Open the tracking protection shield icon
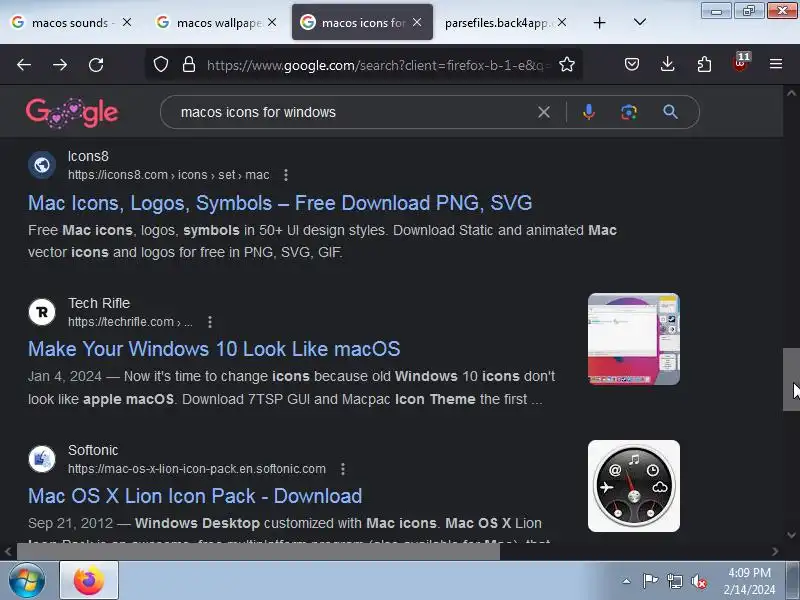The height and width of the screenshot is (600, 800). coord(161,64)
